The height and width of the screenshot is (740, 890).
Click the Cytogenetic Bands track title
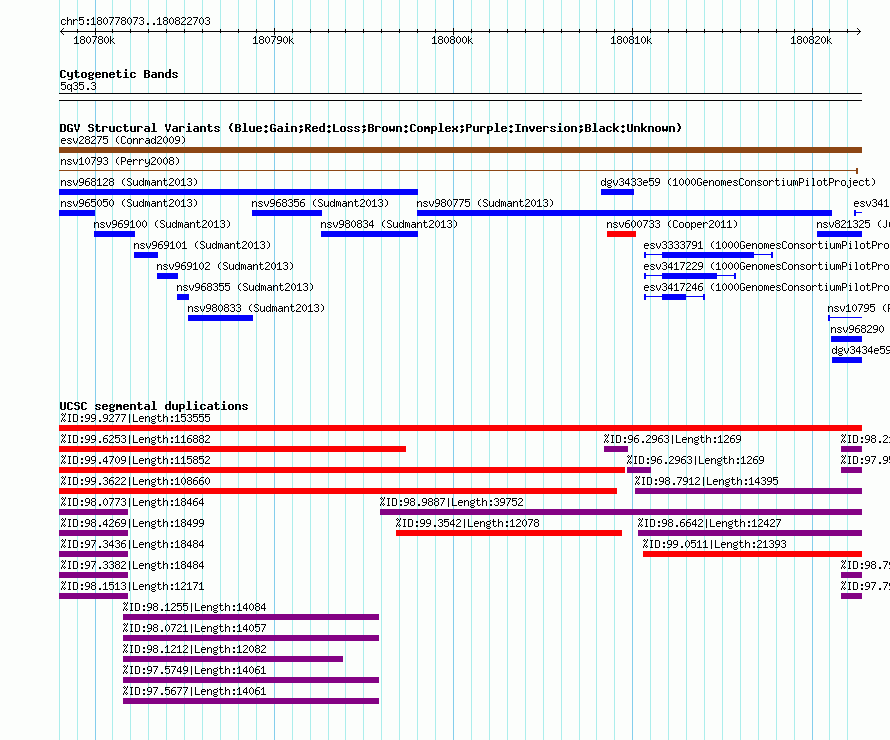coord(119,74)
